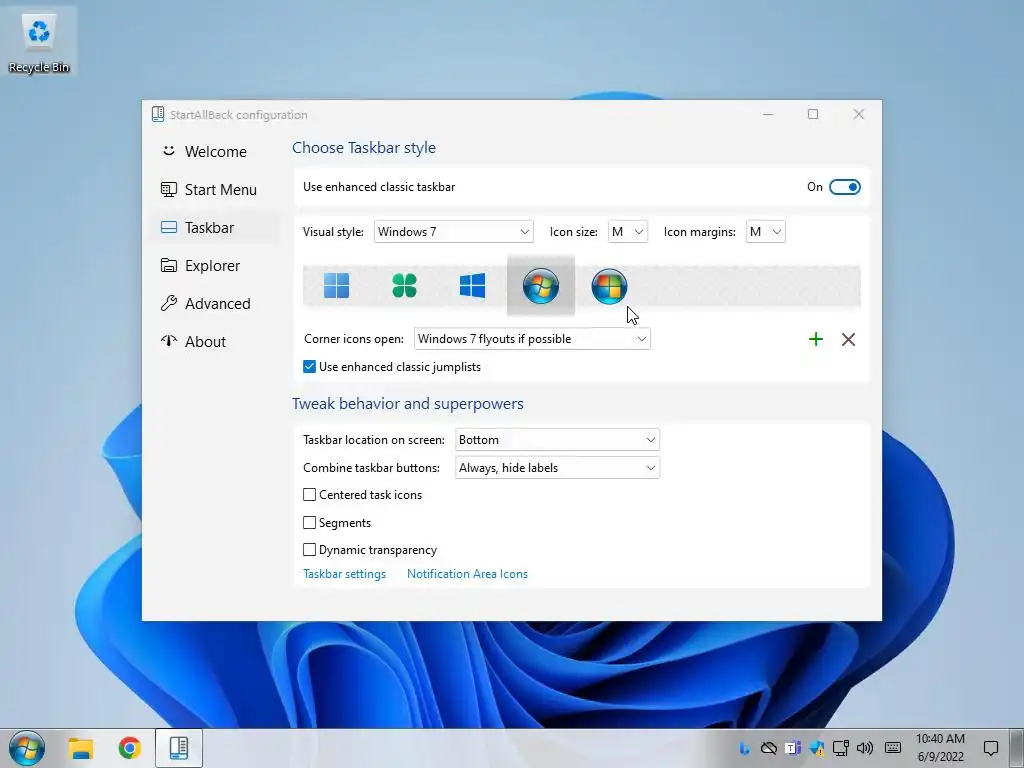Expand the Icon size dropdown
The height and width of the screenshot is (768, 1024).
pos(628,232)
